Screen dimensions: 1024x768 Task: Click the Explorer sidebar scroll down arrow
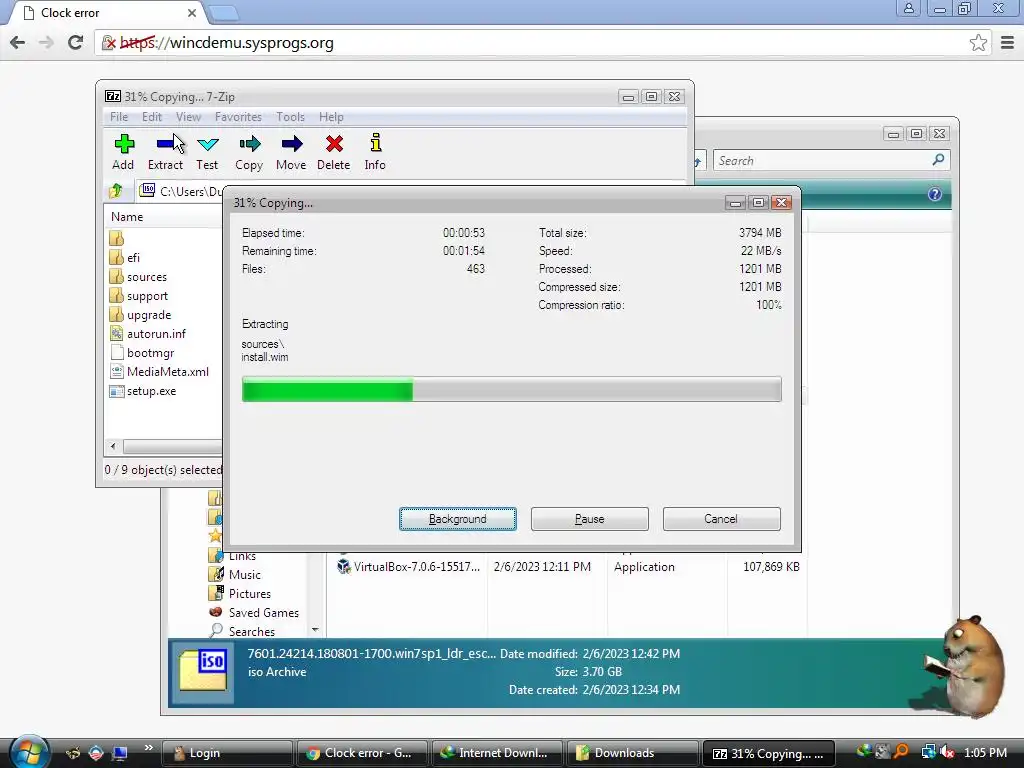pyautogui.click(x=315, y=630)
